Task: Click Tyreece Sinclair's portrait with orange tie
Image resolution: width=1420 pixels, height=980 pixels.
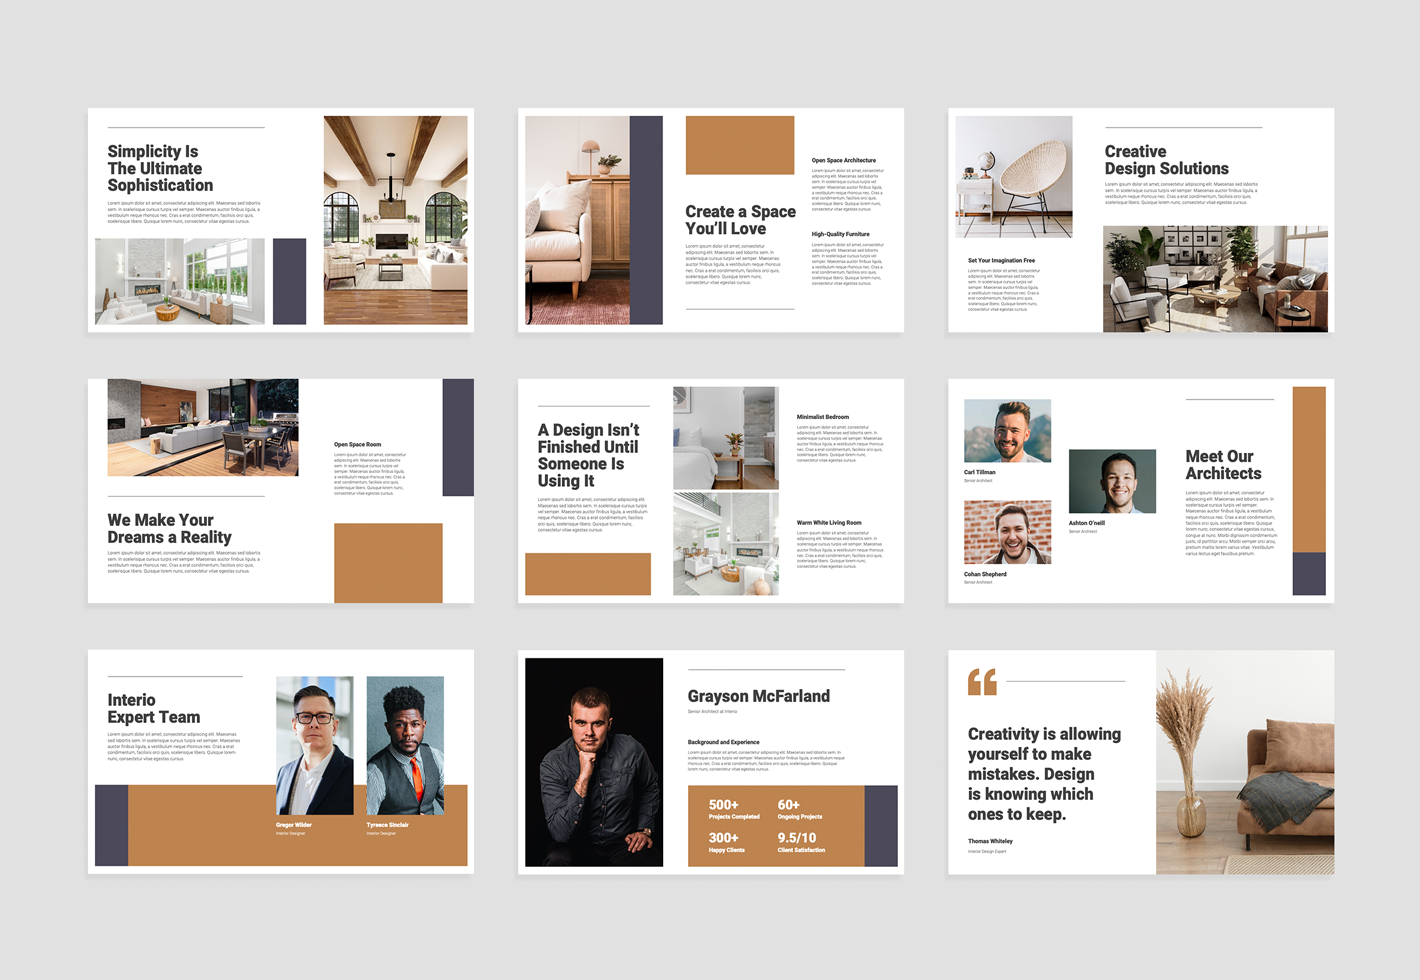Action: (x=405, y=745)
